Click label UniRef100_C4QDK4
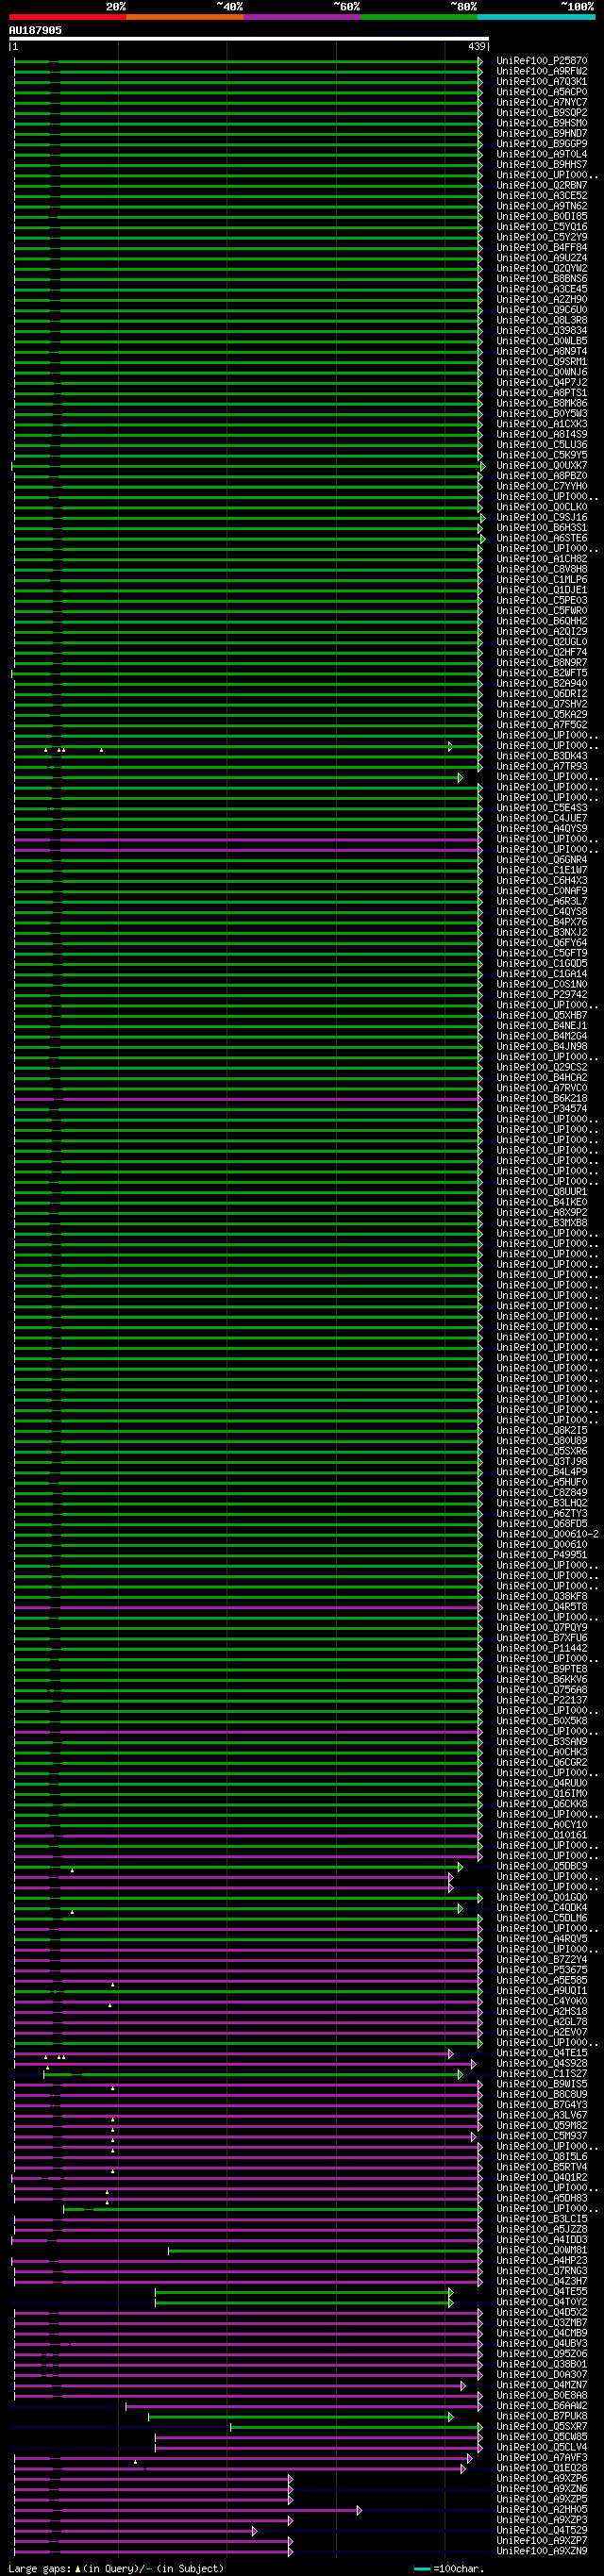Viewport: 604px width, 2576px height. 542,1908
